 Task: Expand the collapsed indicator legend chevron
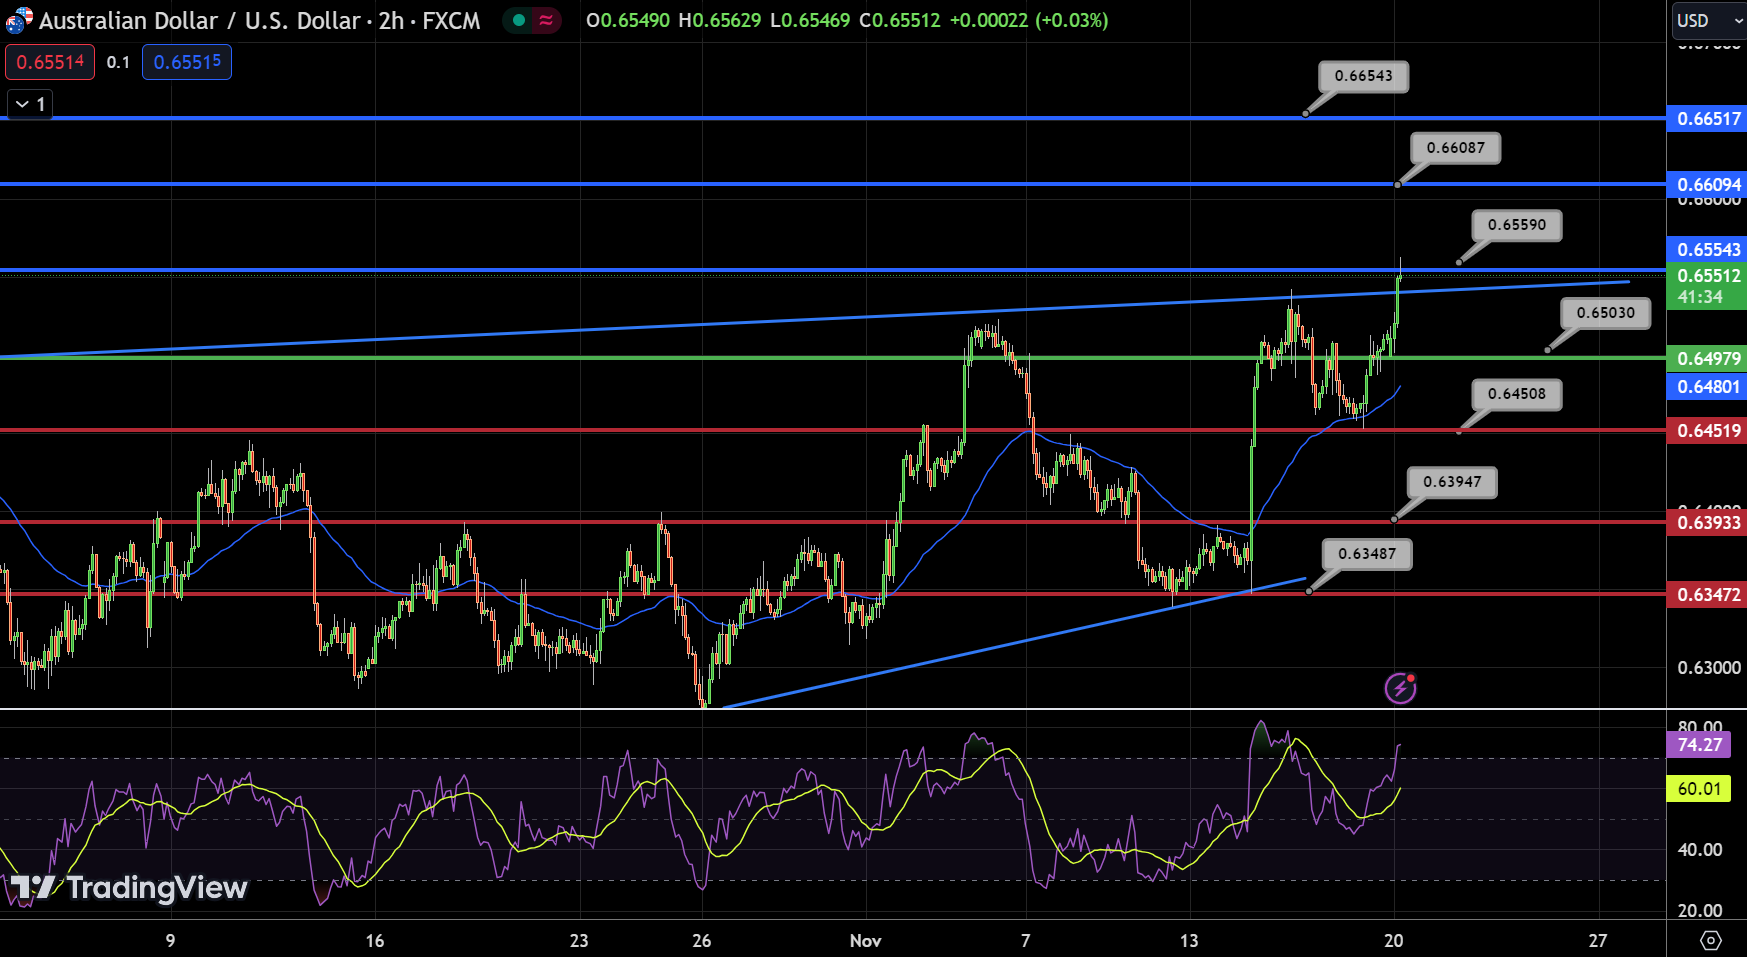click(x=30, y=104)
